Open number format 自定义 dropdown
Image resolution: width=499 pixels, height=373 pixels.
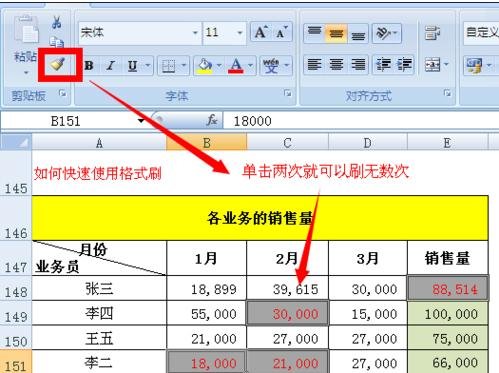pos(481,33)
